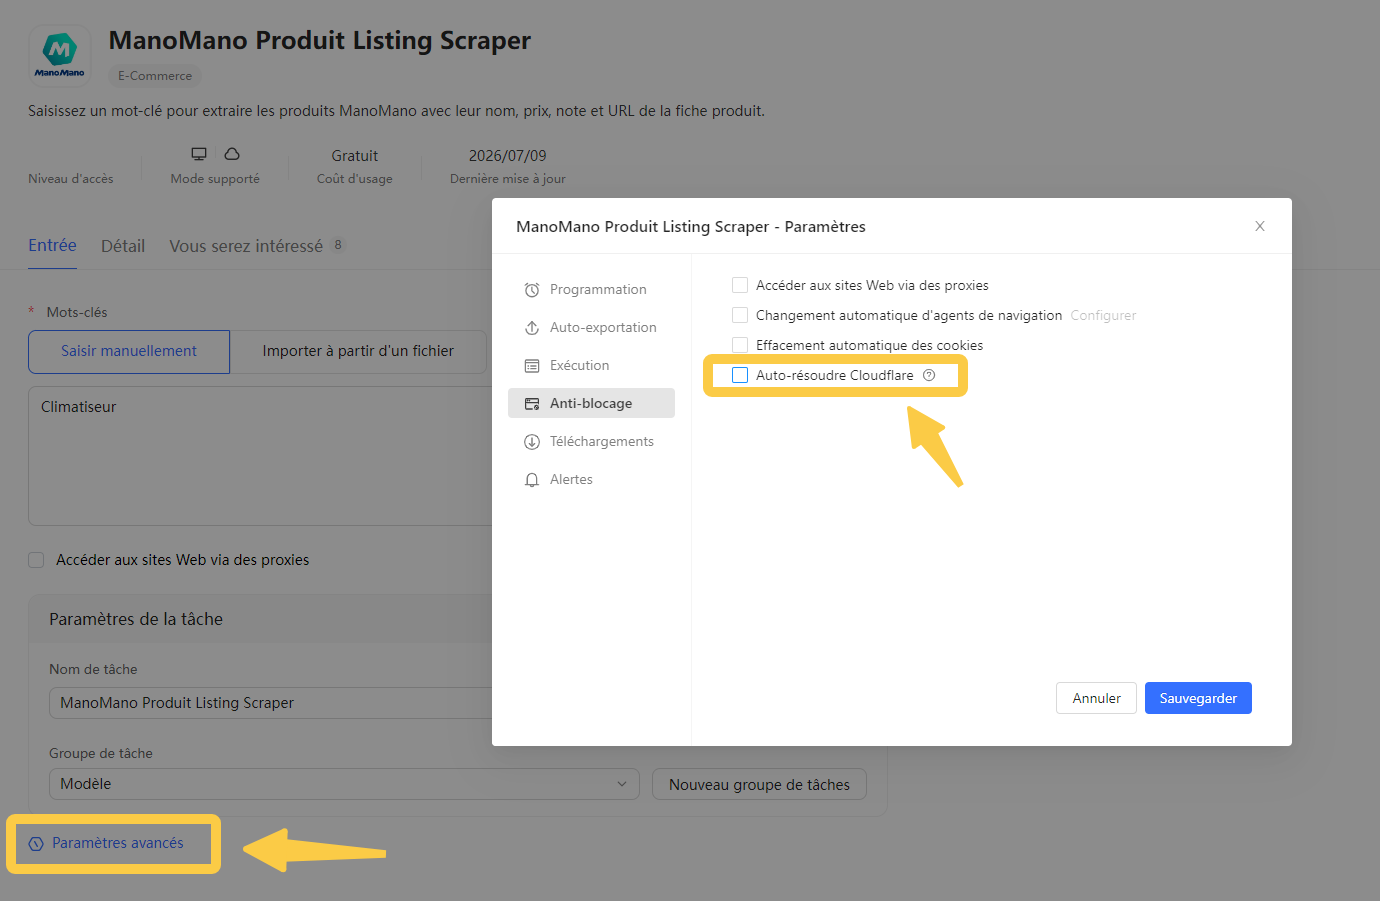Click the Auto-exportation upload icon
The height and width of the screenshot is (901, 1380).
coord(532,328)
